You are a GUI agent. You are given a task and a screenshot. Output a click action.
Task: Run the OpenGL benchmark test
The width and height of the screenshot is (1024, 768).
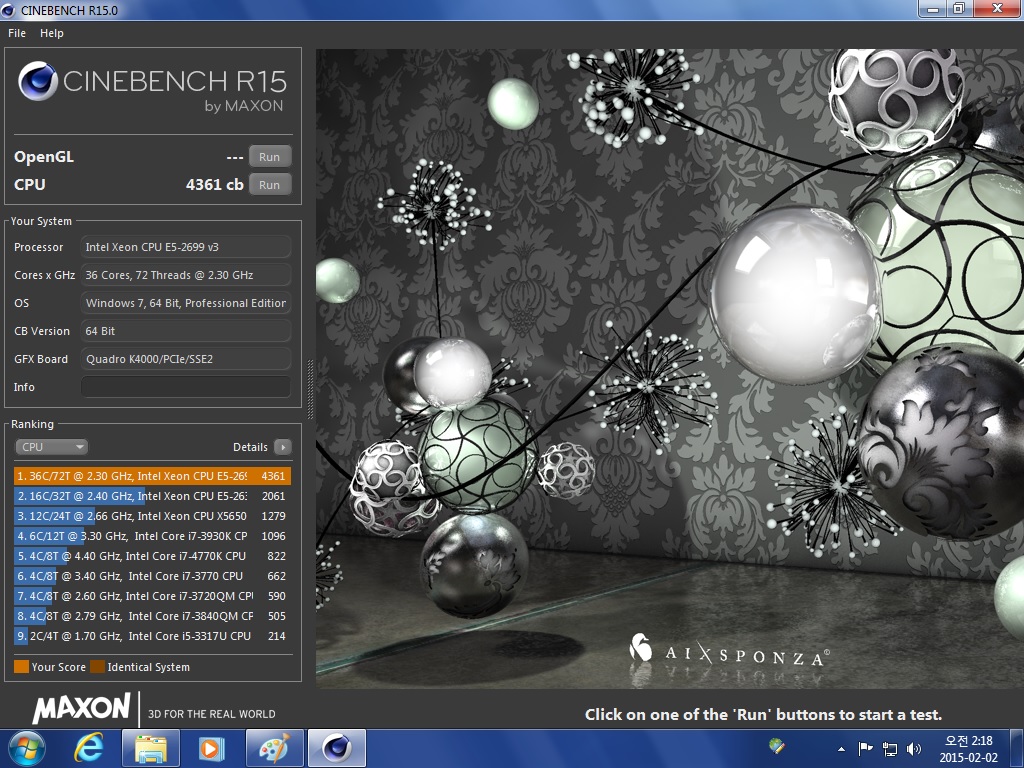(270, 157)
